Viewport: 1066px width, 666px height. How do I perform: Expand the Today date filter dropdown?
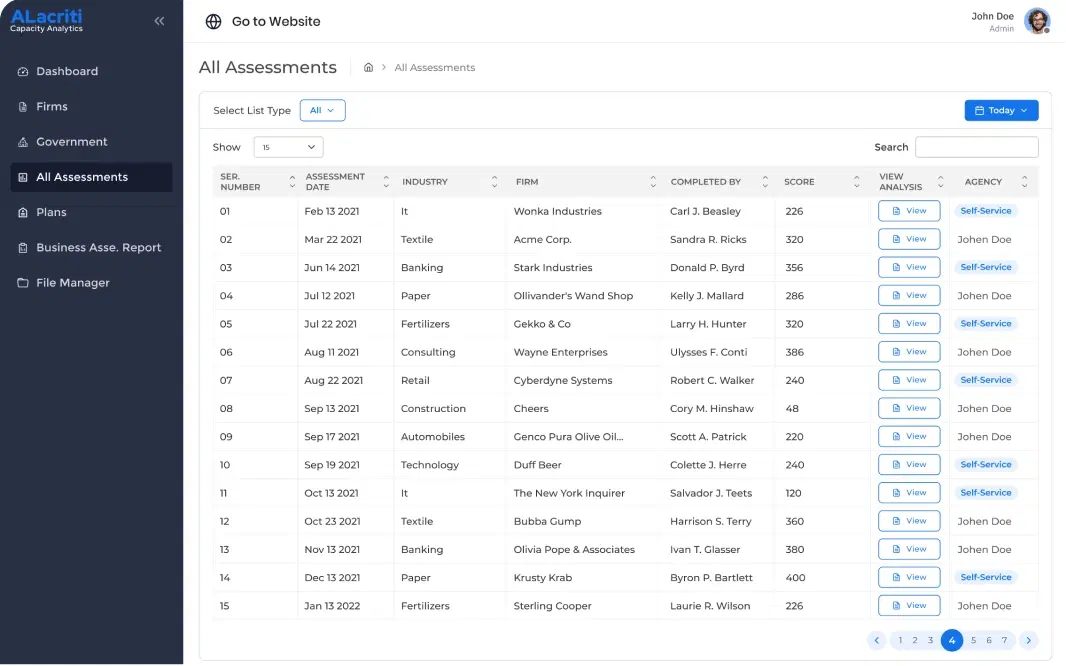[x=1001, y=111]
